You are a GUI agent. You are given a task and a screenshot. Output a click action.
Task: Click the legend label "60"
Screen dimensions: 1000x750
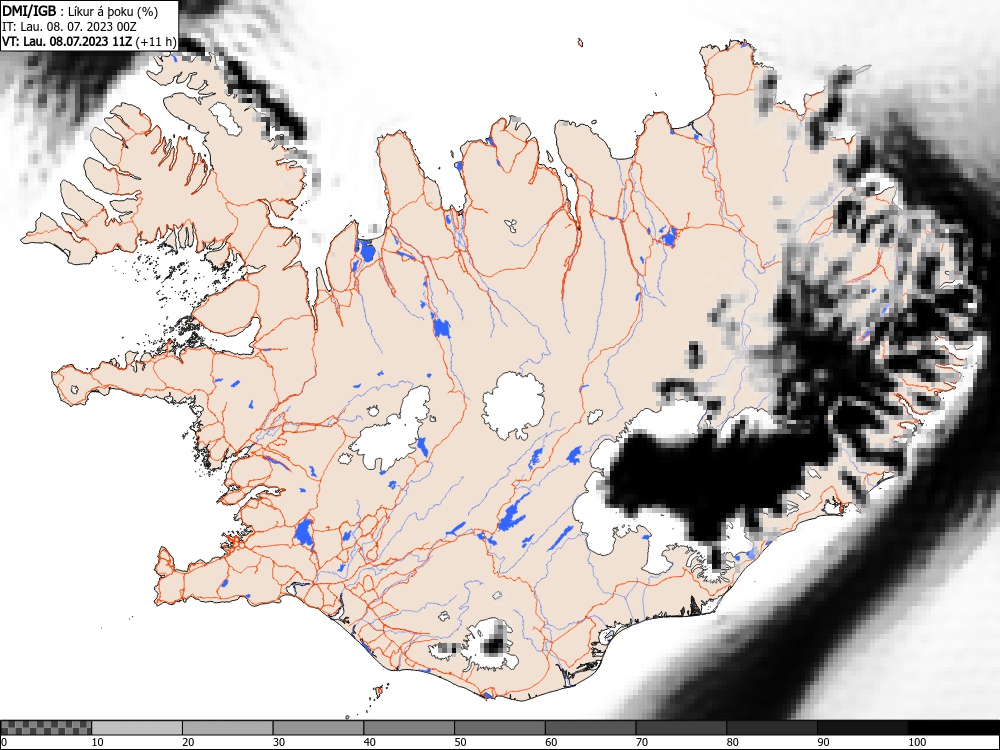[x=551, y=742]
